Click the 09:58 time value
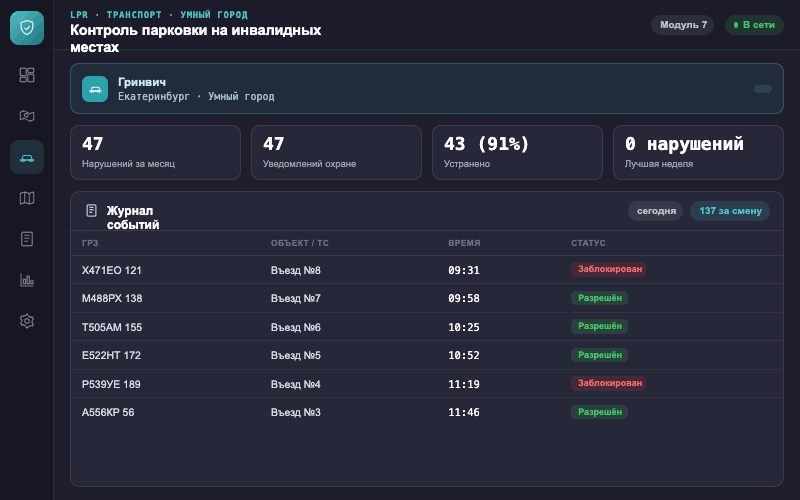Screen dimensions: 800x500 pyautogui.click(x=464, y=298)
